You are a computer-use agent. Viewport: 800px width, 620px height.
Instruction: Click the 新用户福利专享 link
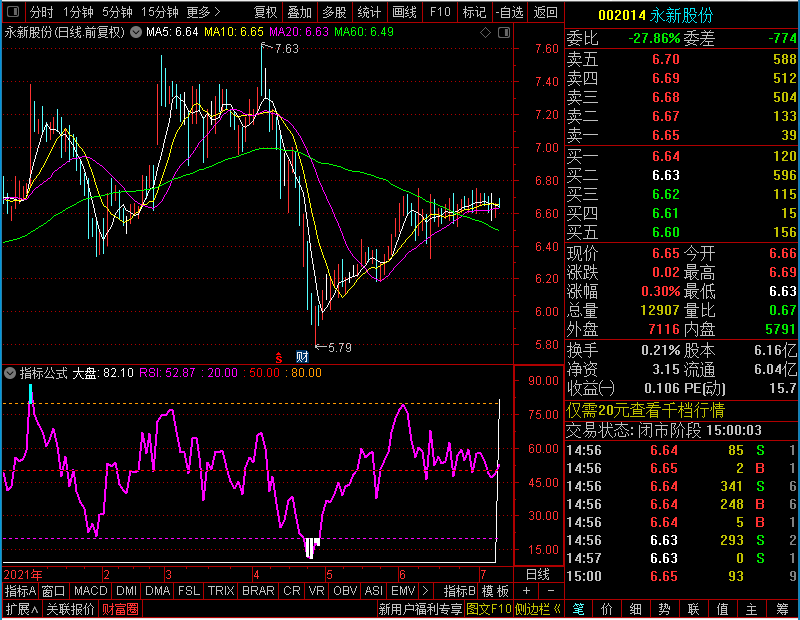420,609
